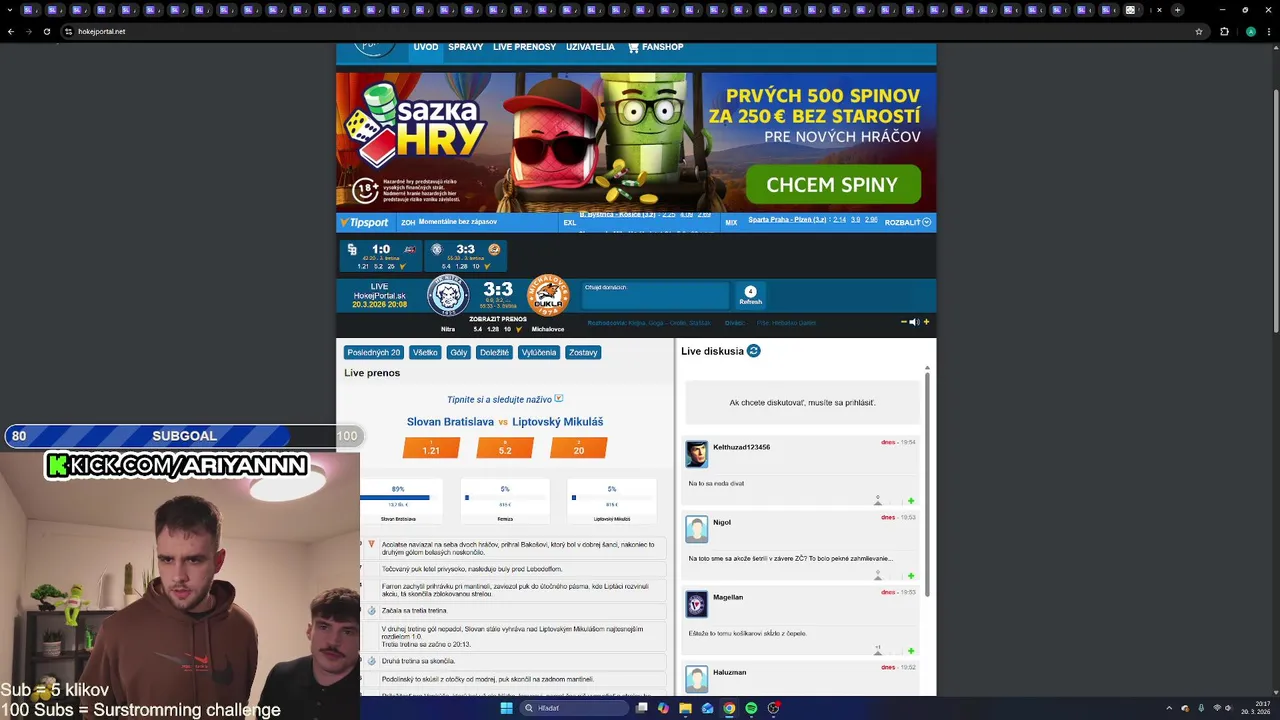Screen dimensions: 1280x720
Task: Open File Explorer from the taskbar
Action: (685, 708)
